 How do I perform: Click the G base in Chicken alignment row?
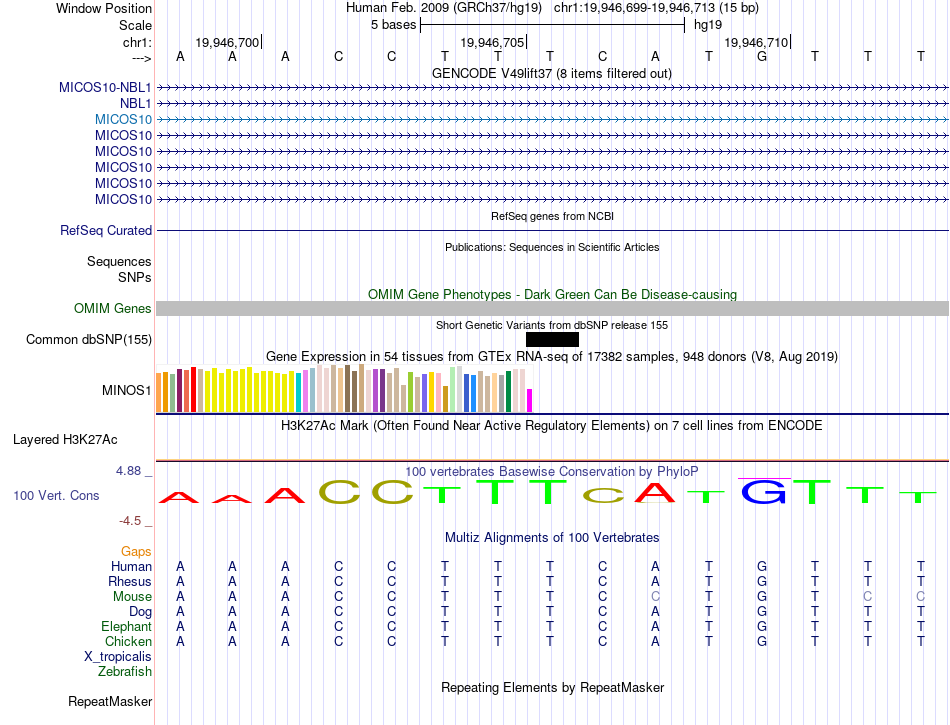pos(762,641)
